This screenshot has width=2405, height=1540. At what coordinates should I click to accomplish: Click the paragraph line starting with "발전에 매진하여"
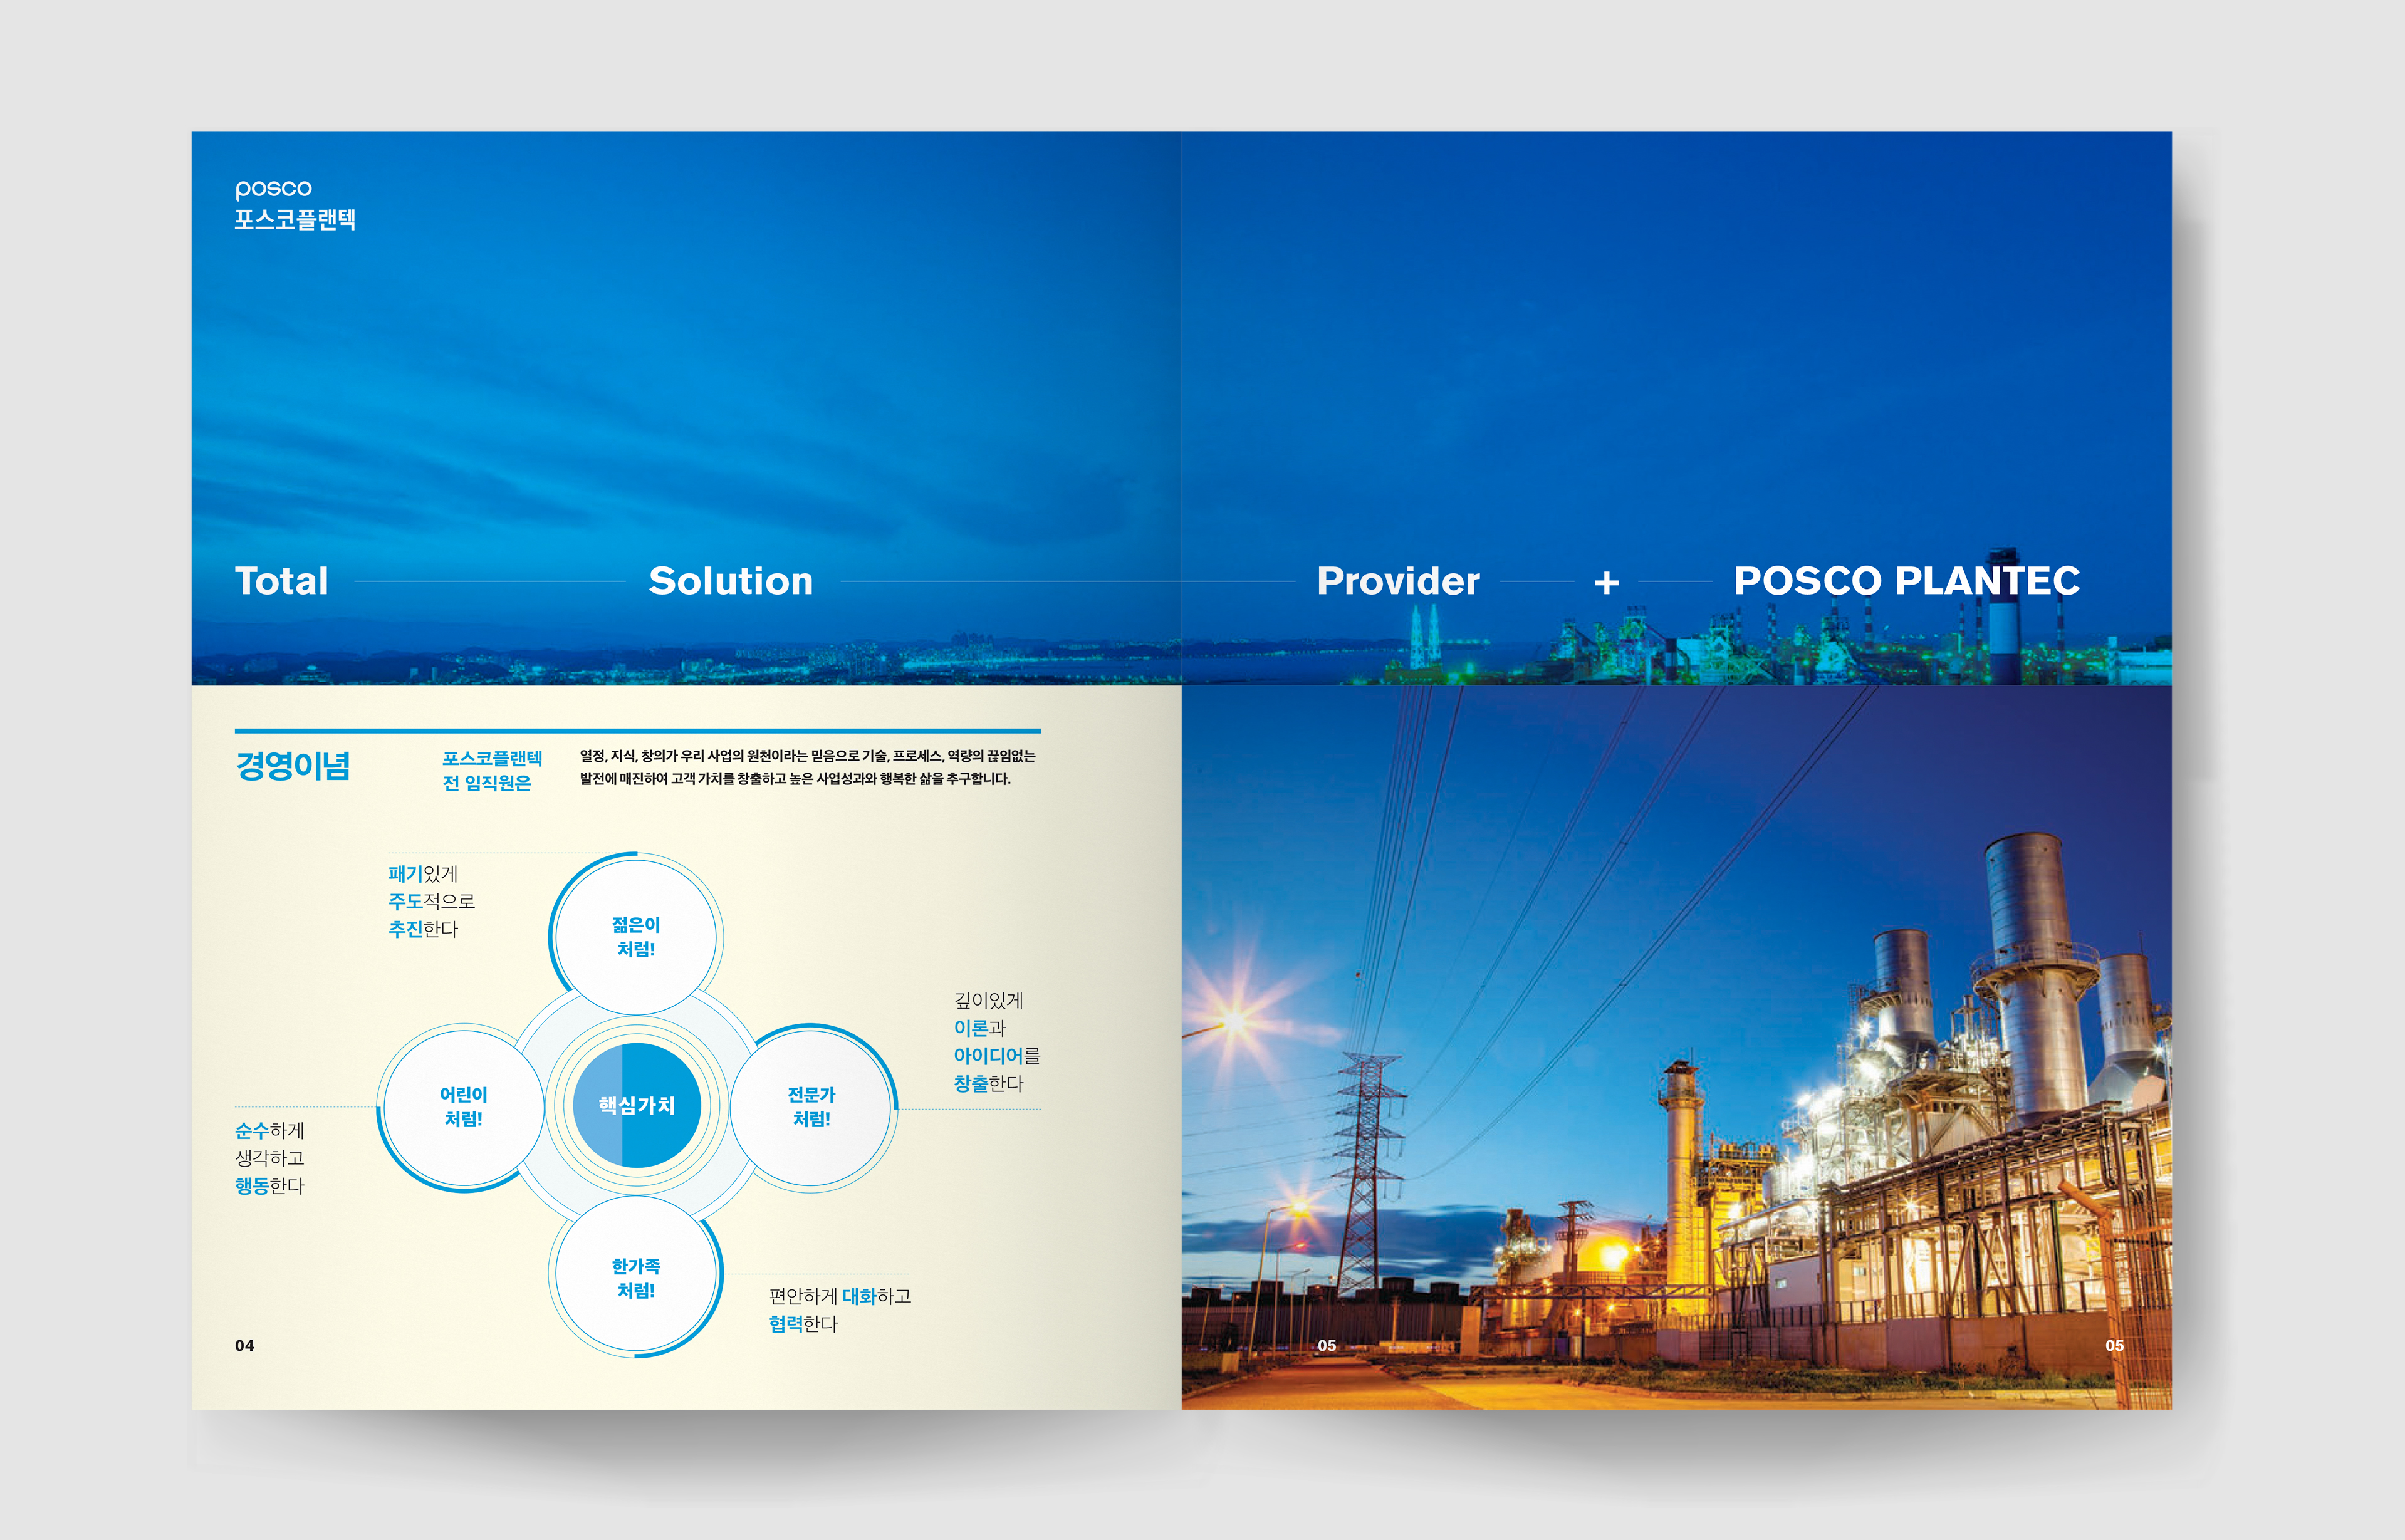tap(795, 778)
